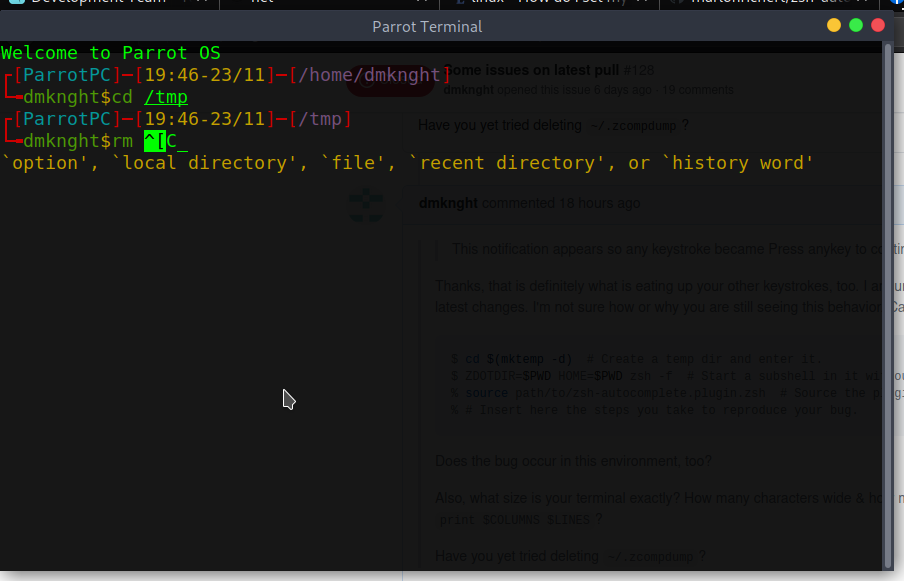
Task: Switch to the linux - How do I tab
Action: pyautogui.click(x=550, y=2)
